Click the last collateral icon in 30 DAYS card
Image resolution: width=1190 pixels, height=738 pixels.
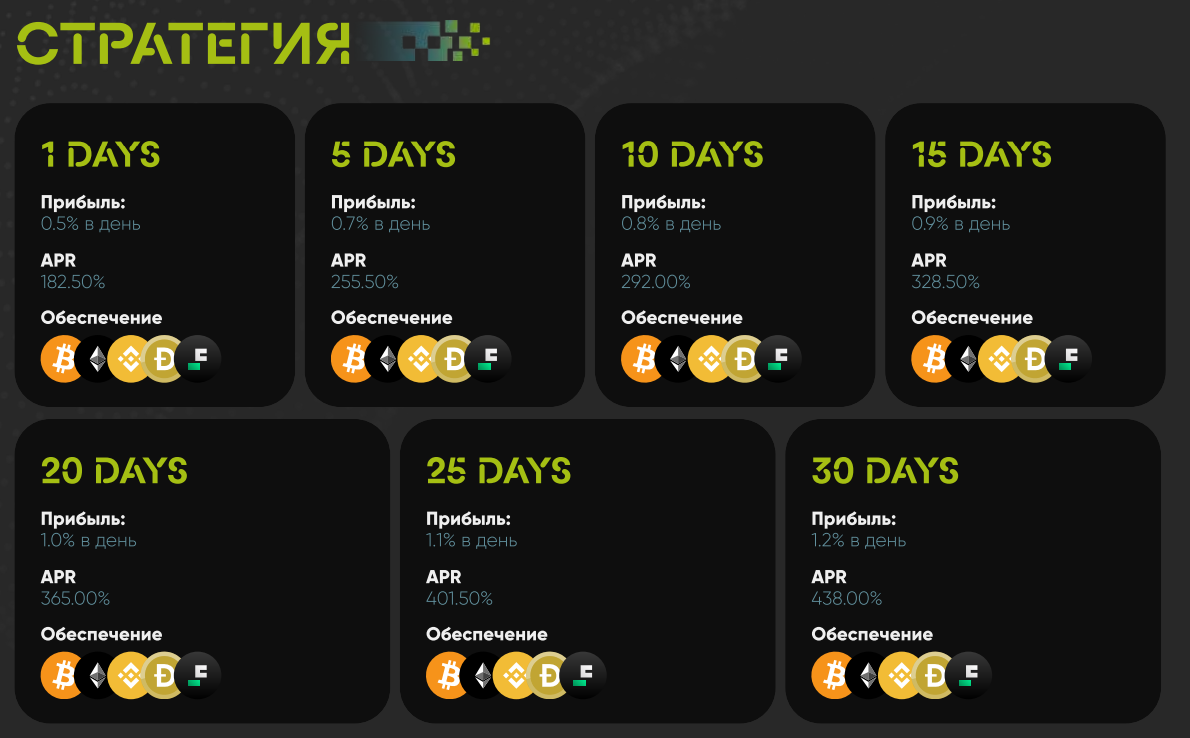coord(968,675)
